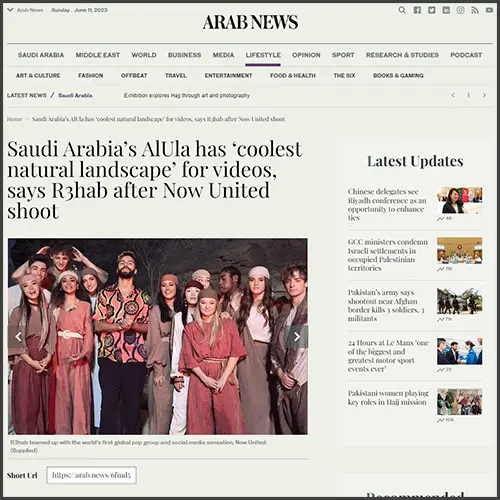This screenshot has width=500, height=500.
Task: Open Pakistani women Hajj mission story
Action: pyautogui.click(x=388, y=397)
